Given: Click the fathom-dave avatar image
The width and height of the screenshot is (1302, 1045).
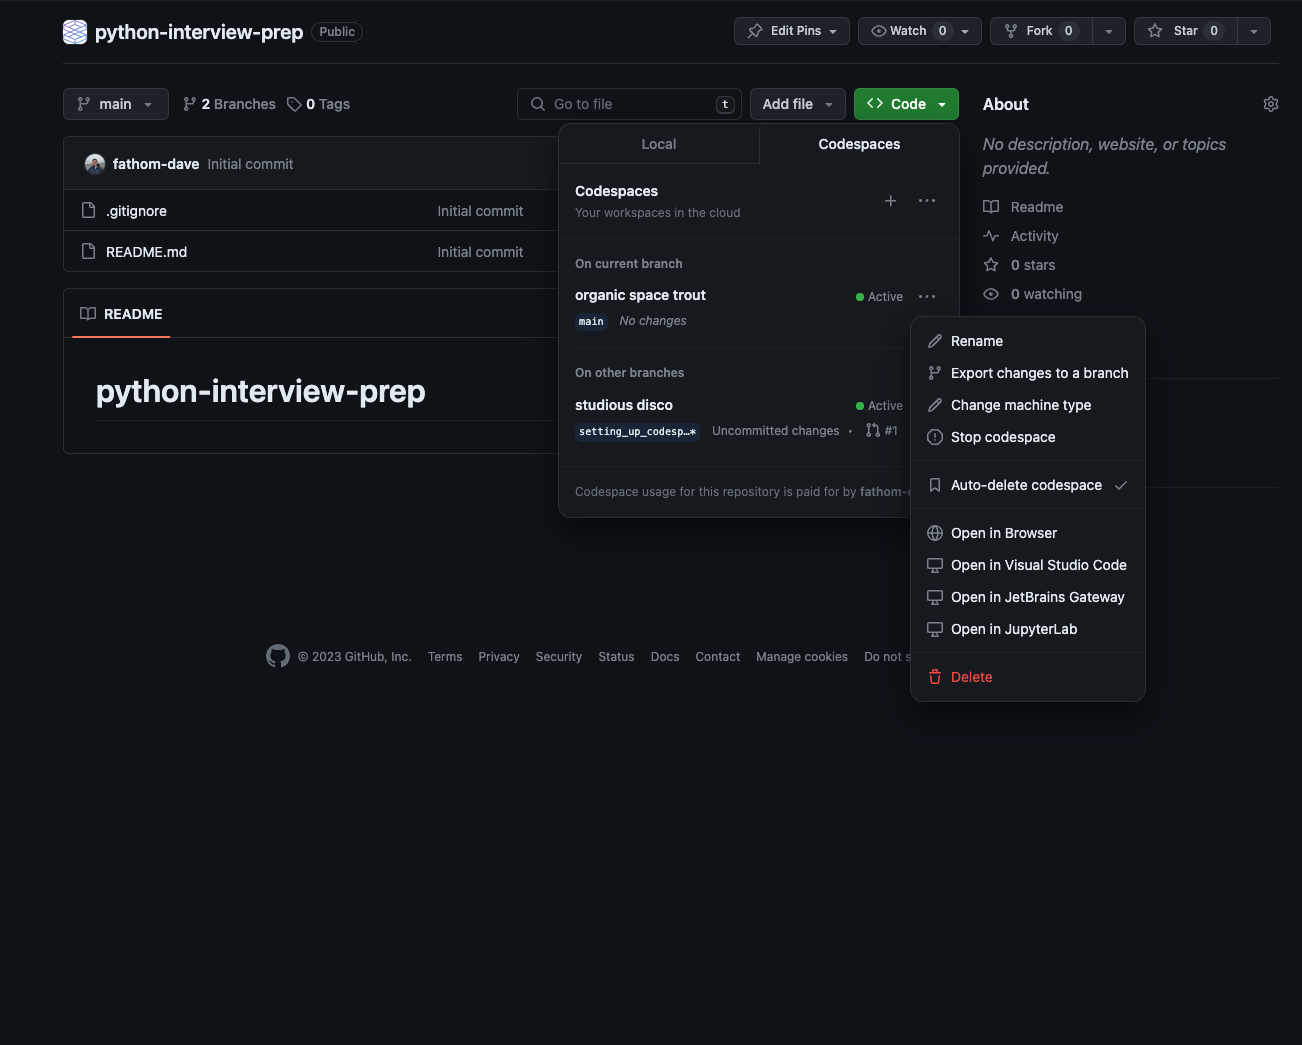Looking at the screenshot, I should coord(95,164).
